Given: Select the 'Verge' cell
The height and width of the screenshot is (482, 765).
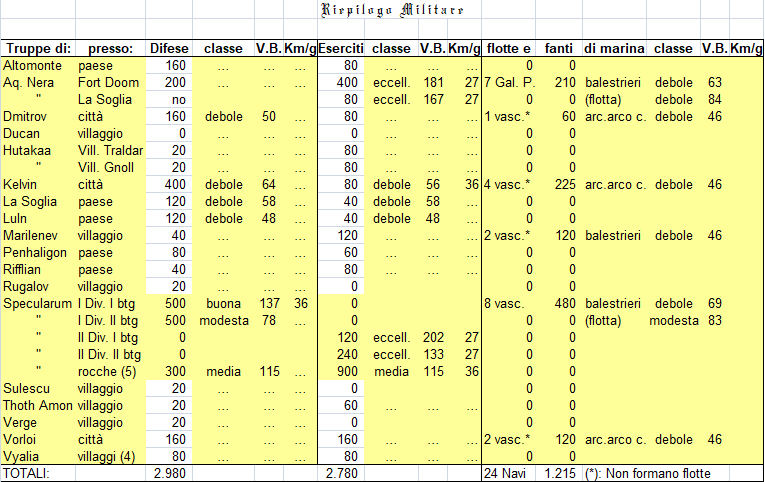Looking at the screenshot, I should (x=20, y=422).
